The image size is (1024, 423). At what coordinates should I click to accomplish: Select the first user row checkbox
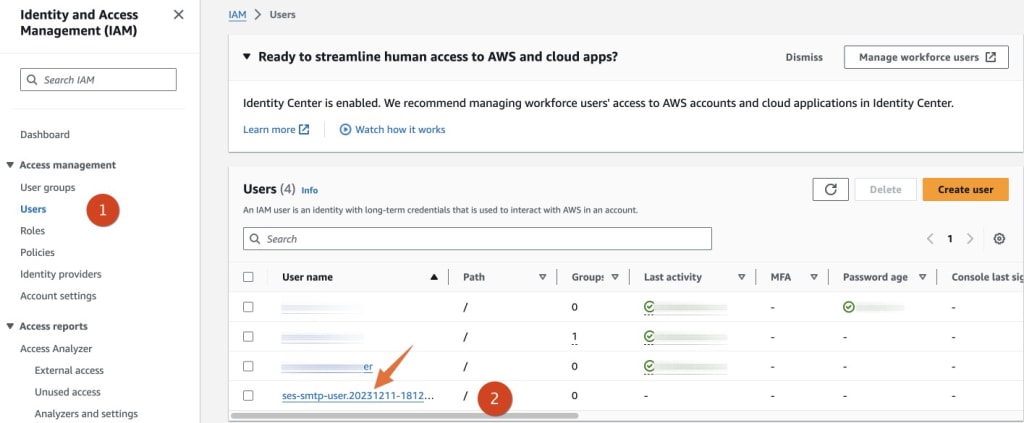pyautogui.click(x=248, y=307)
